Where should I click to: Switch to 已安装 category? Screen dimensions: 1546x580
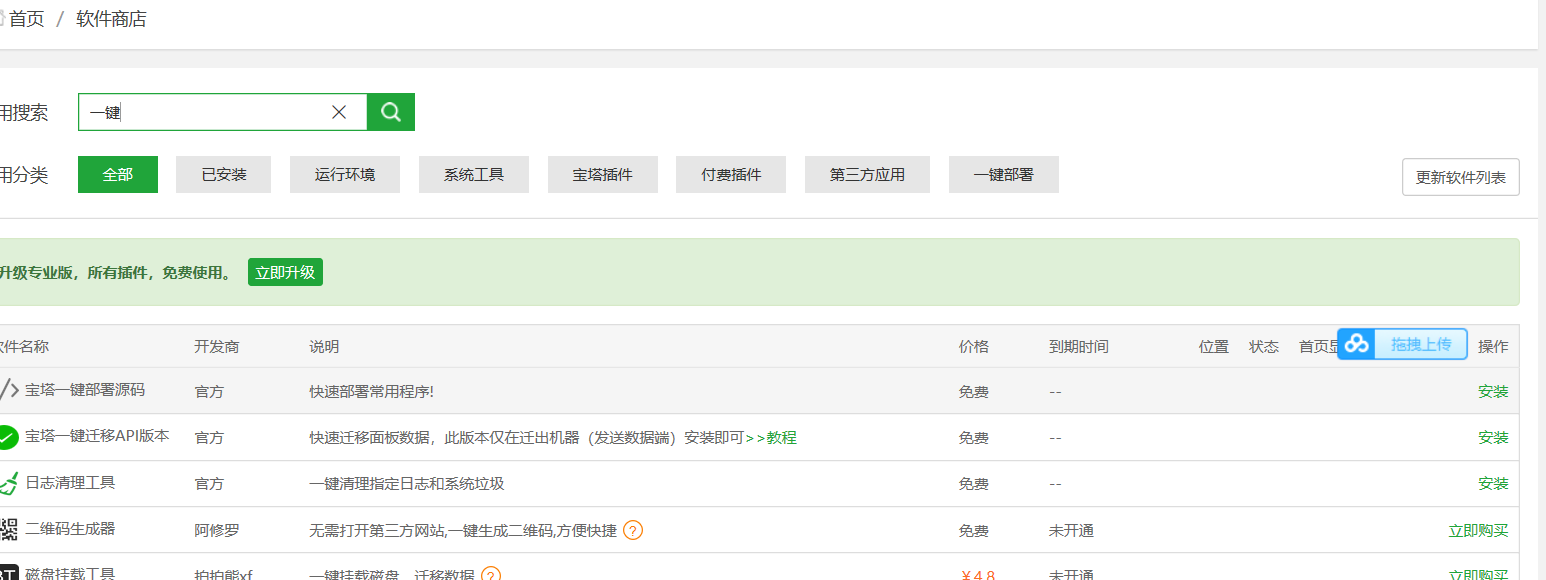pos(224,174)
